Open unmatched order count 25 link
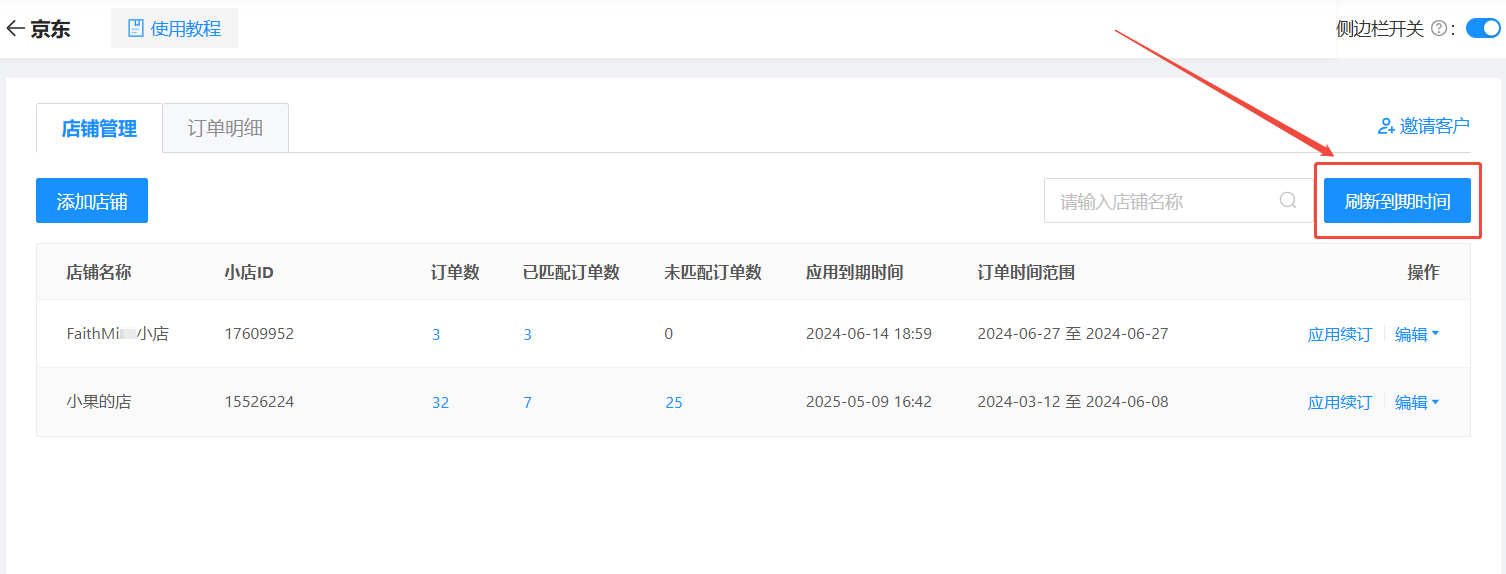 [673, 402]
